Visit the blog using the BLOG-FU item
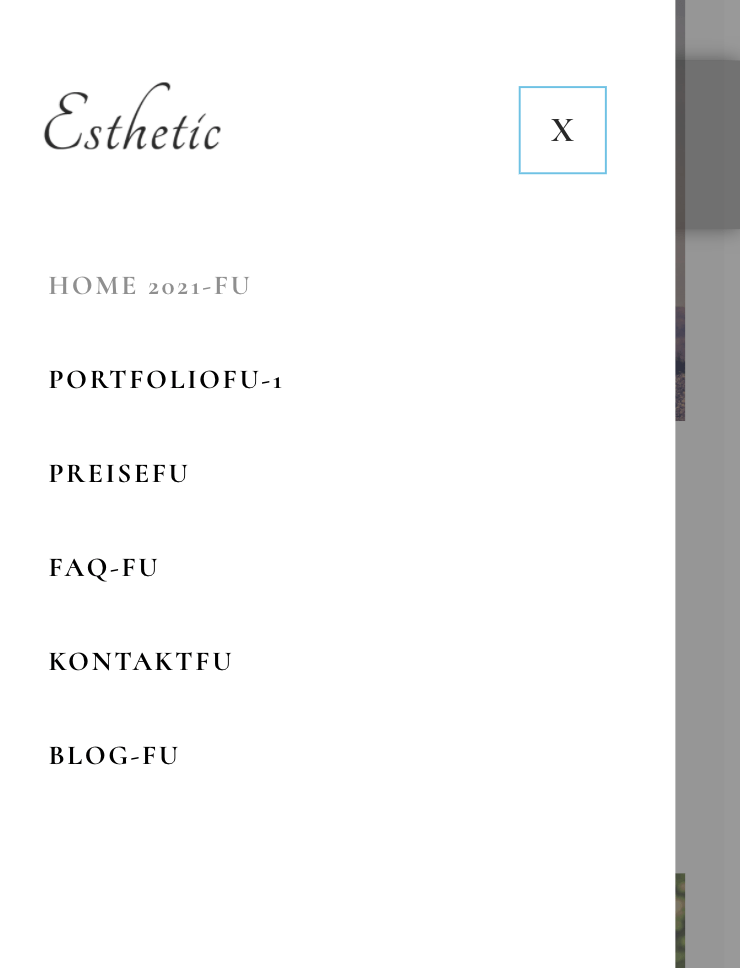The width and height of the screenshot is (740, 968). click(114, 755)
